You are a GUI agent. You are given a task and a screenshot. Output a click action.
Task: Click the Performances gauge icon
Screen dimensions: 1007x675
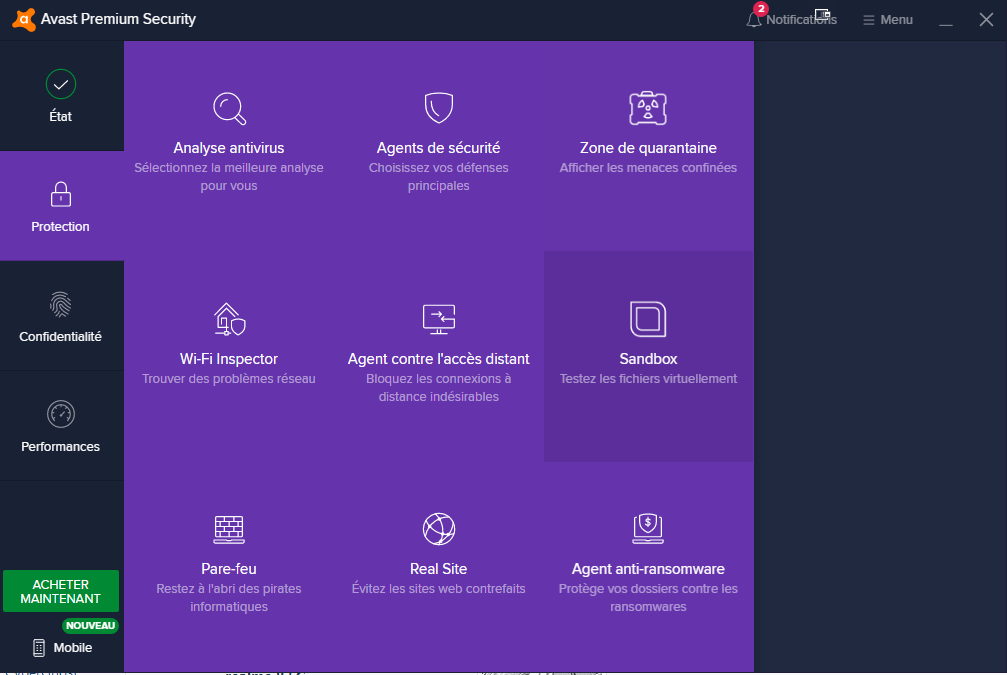(61, 414)
